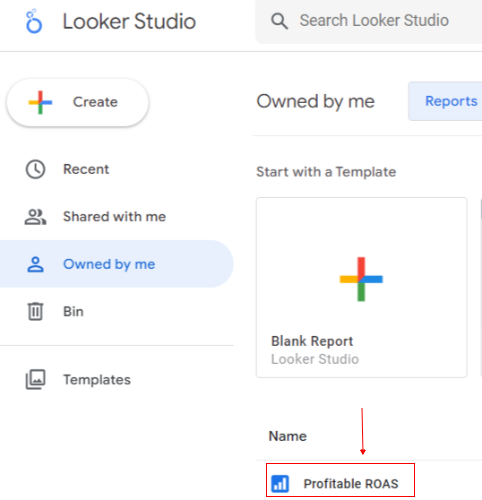This screenshot has height=500, width=482.
Task: Open the Templates section
Action: click(117, 379)
